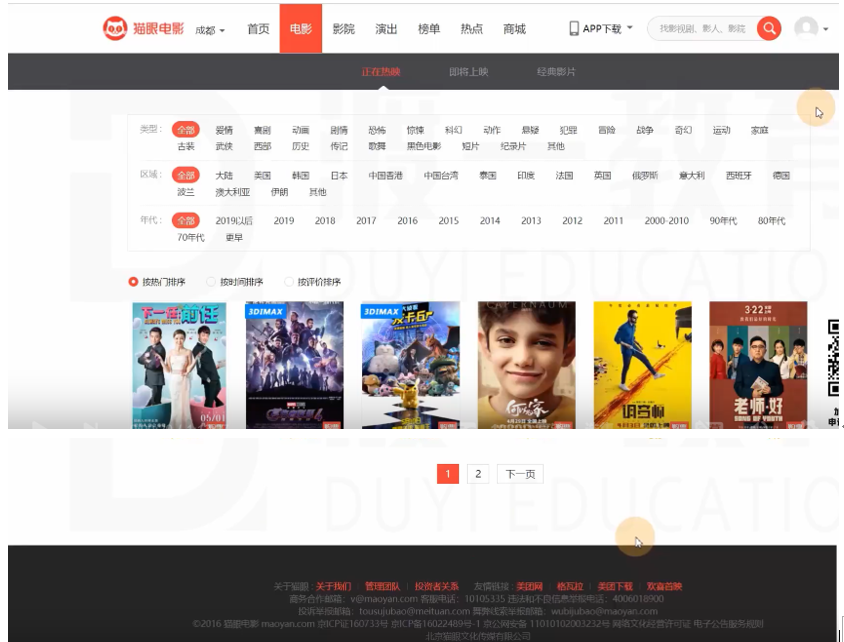
Task: Switch to the 正在热映 tab
Action: [381, 72]
